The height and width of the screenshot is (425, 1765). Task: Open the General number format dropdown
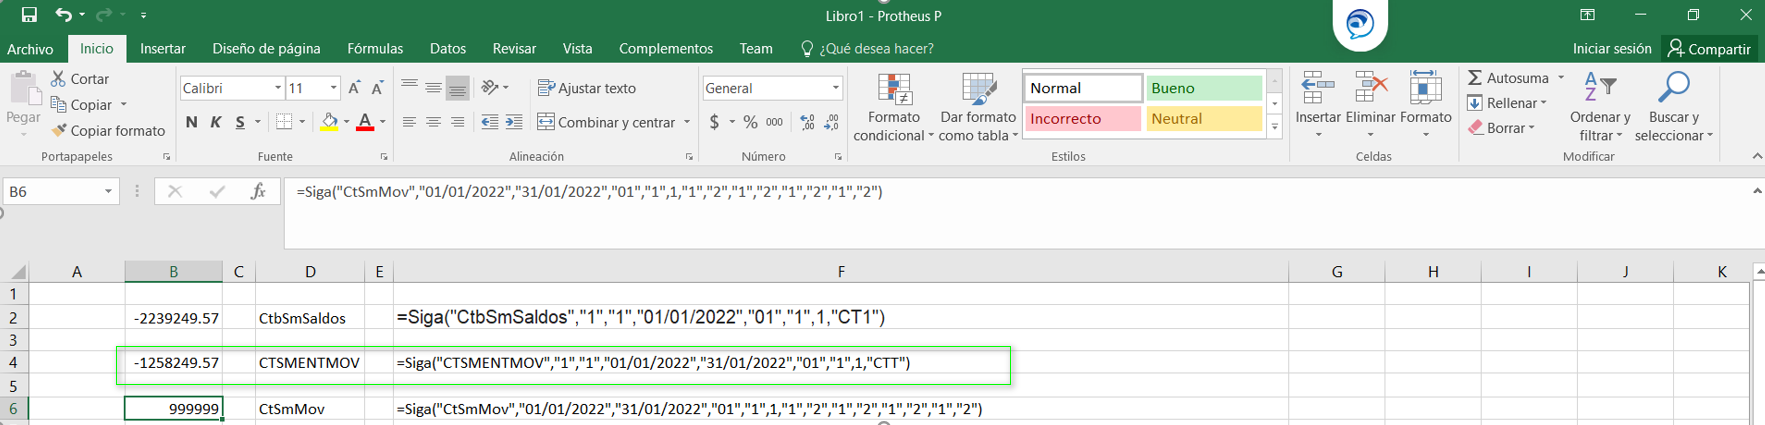(835, 88)
